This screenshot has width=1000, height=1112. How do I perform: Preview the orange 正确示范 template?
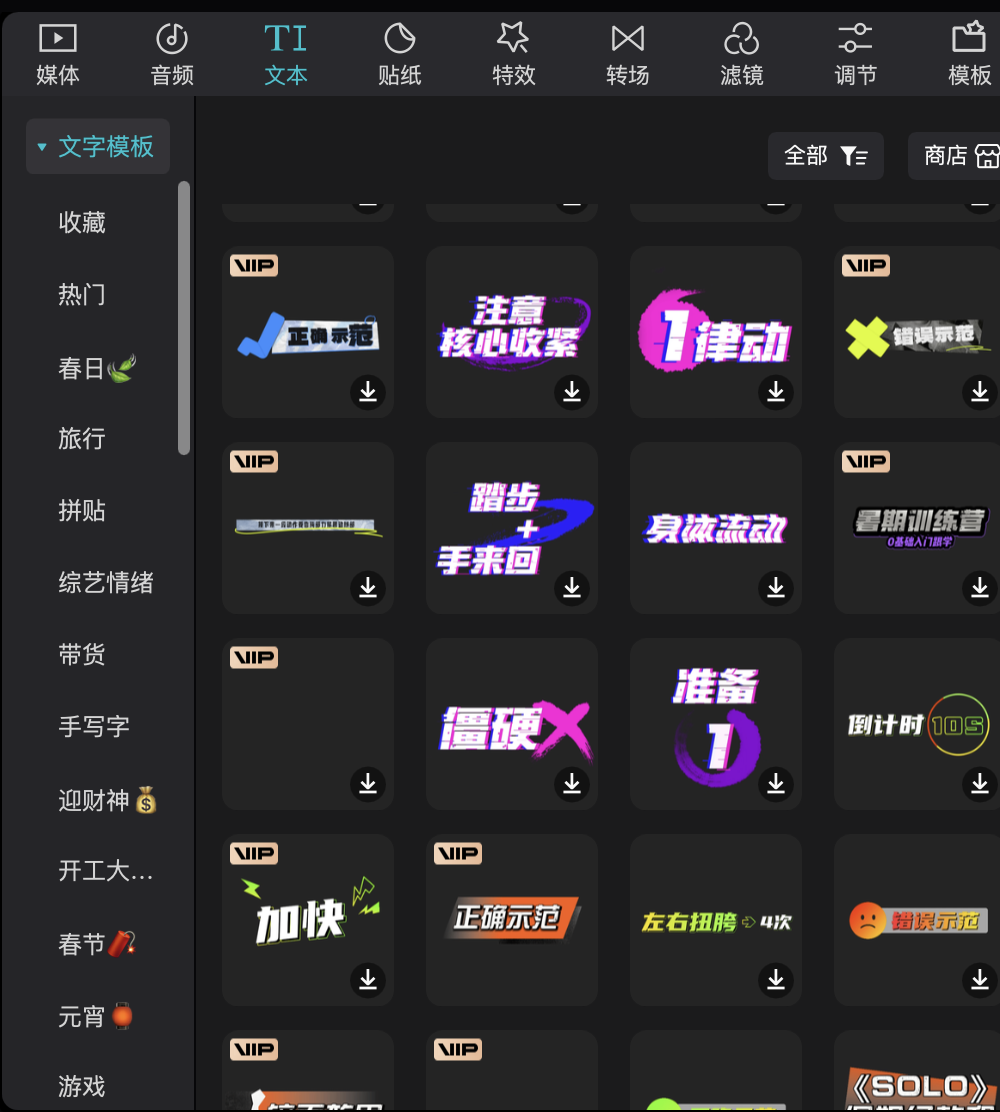511,919
